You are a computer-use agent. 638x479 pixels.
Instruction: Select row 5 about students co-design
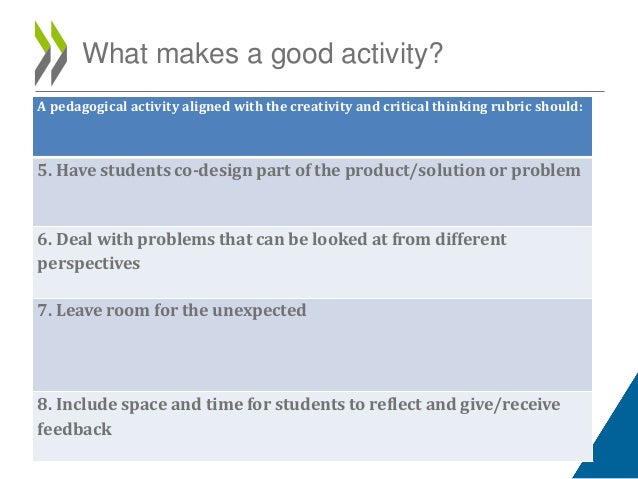pos(312,191)
